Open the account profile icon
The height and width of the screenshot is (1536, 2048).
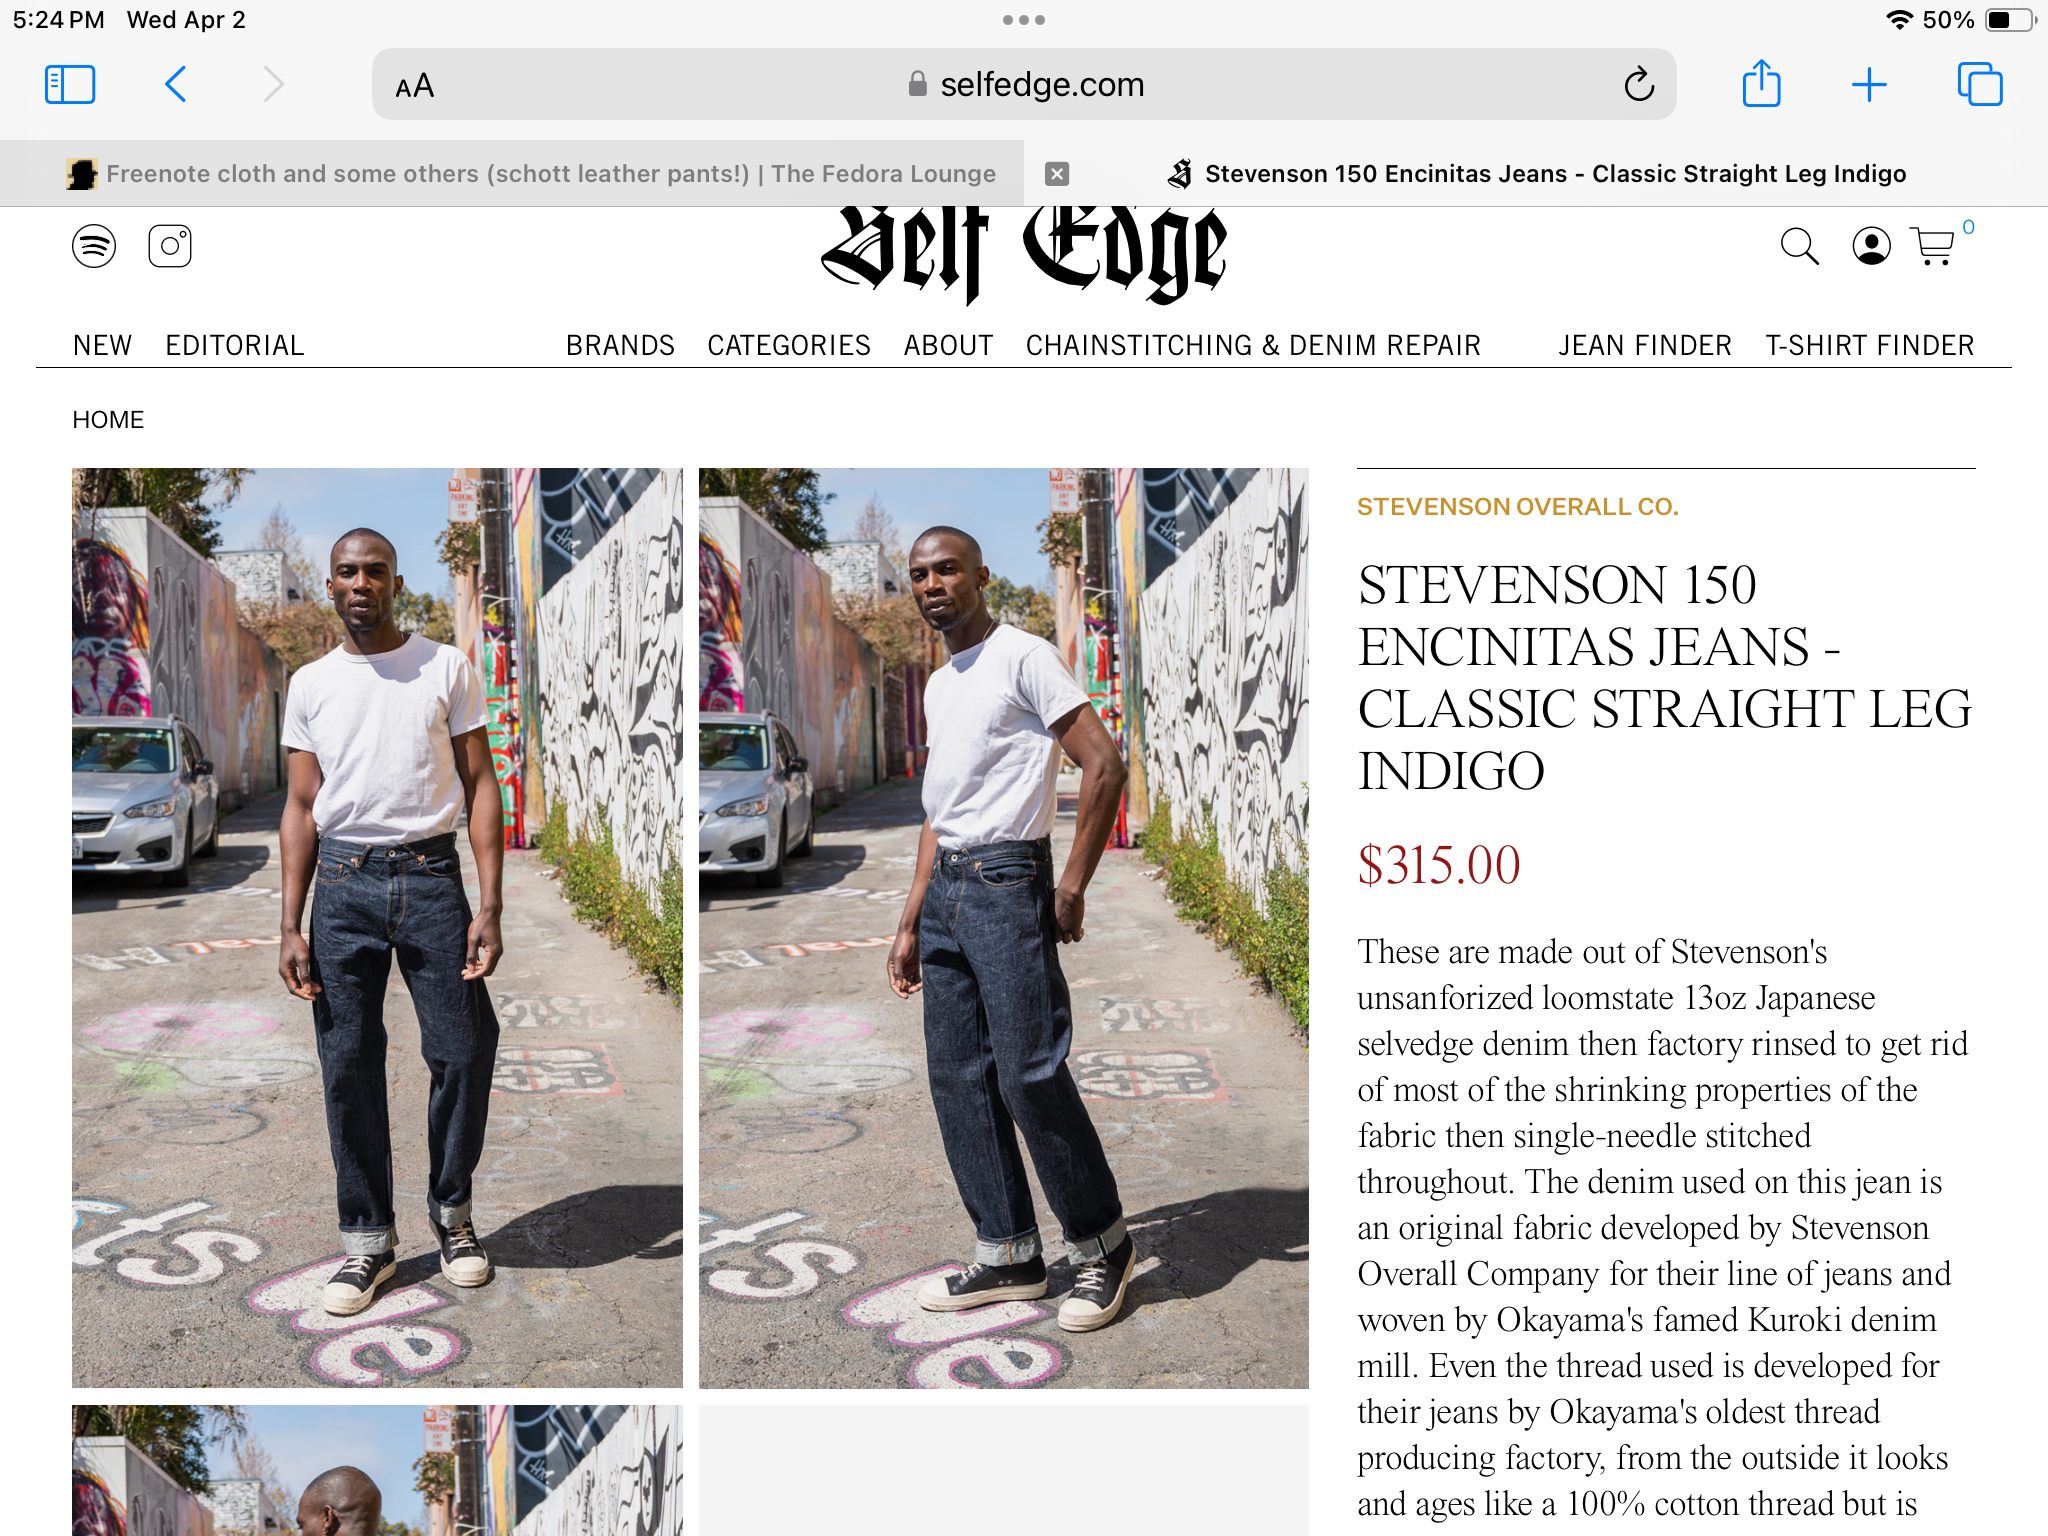tap(1871, 246)
